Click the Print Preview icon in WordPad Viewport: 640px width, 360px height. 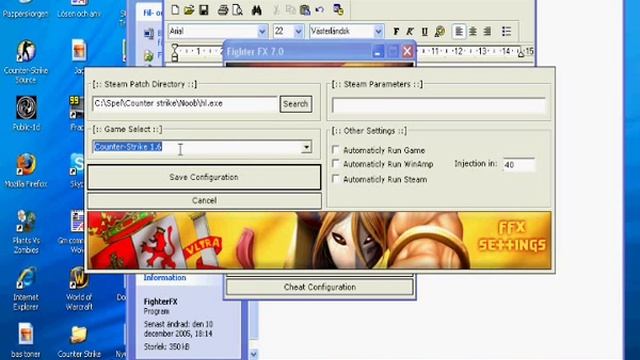click(x=237, y=10)
